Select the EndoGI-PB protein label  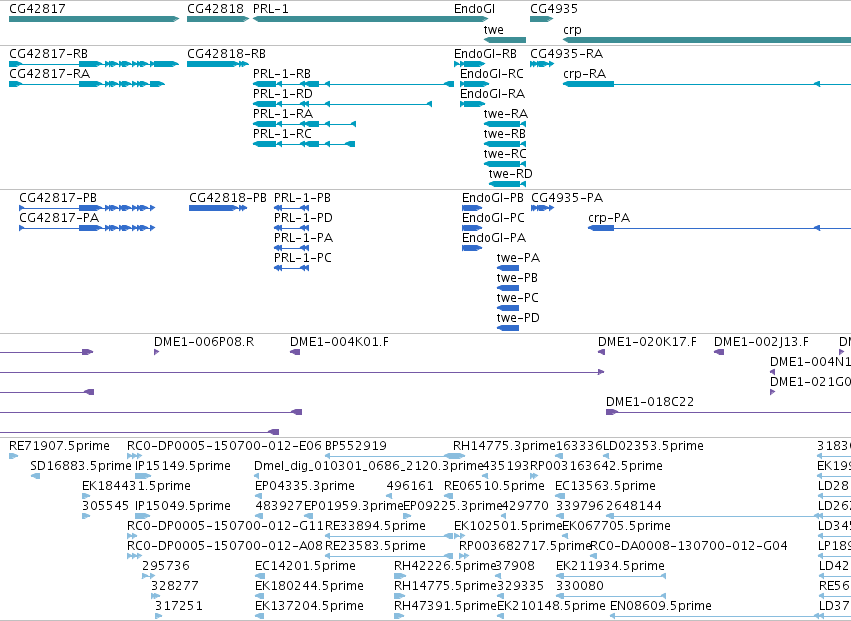tap(493, 198)
